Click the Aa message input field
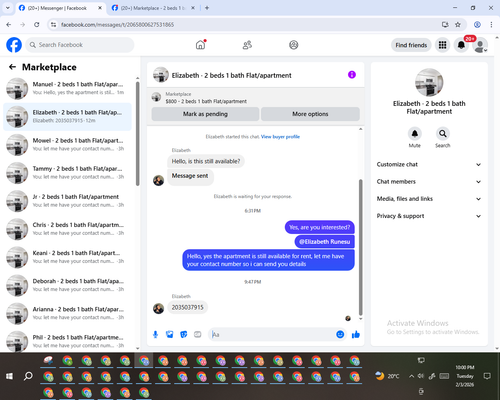The image size is (500, 400). click(272, 334)
